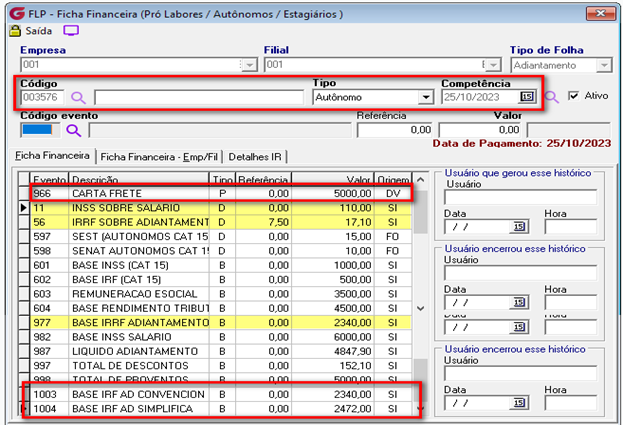Open the Código search magnifier
The image size is (623, 425).
click(x=78, y=97)
